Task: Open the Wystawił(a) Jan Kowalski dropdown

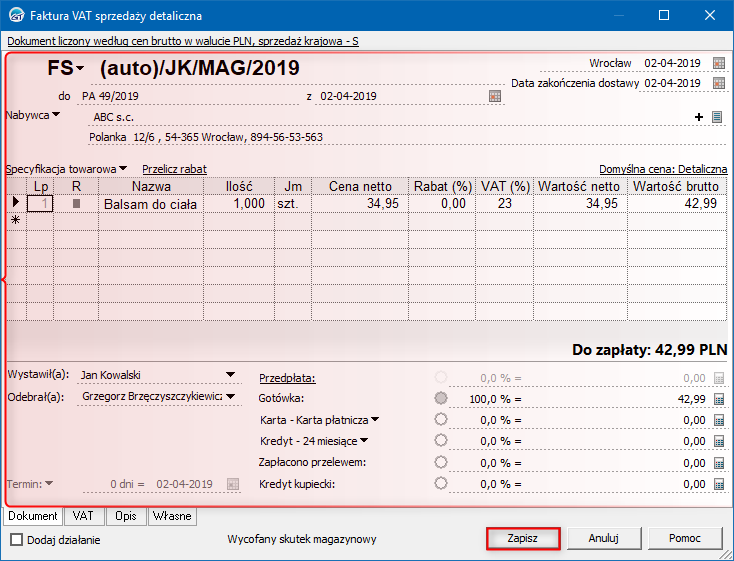Action: tap(231, 376)
